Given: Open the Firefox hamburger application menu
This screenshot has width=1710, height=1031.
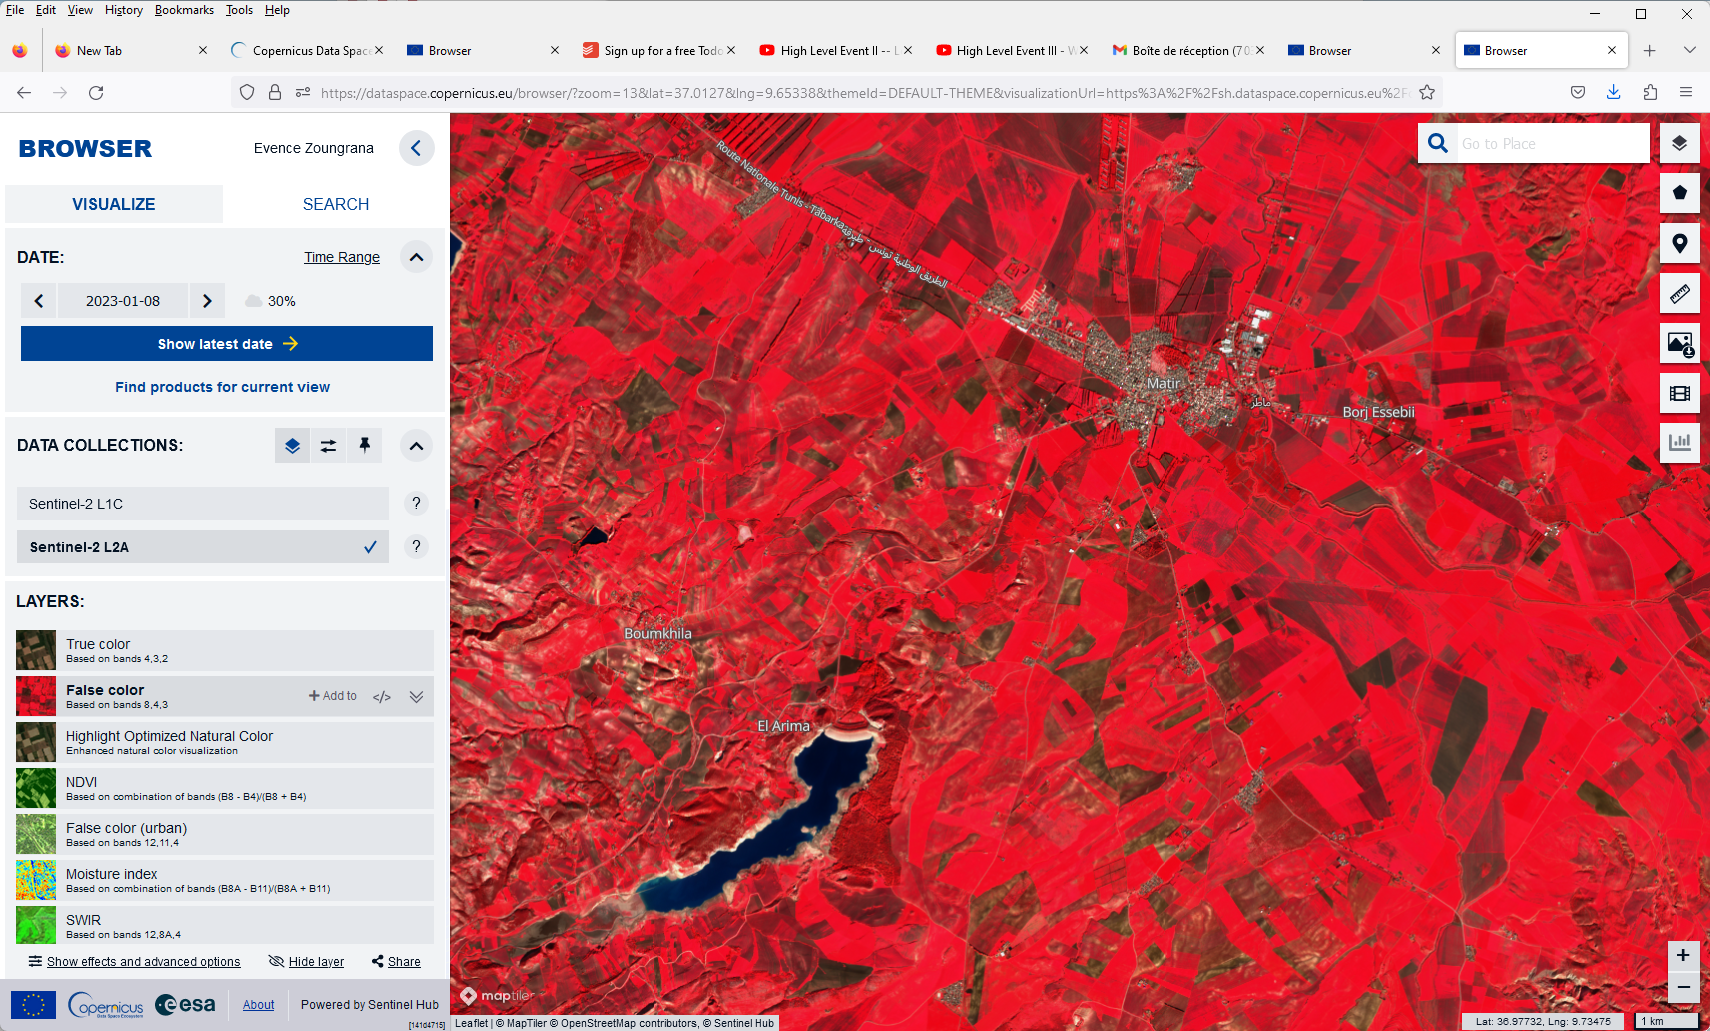Looking at the screenshot, I should pyautogui.click(x=1686, y=92).
